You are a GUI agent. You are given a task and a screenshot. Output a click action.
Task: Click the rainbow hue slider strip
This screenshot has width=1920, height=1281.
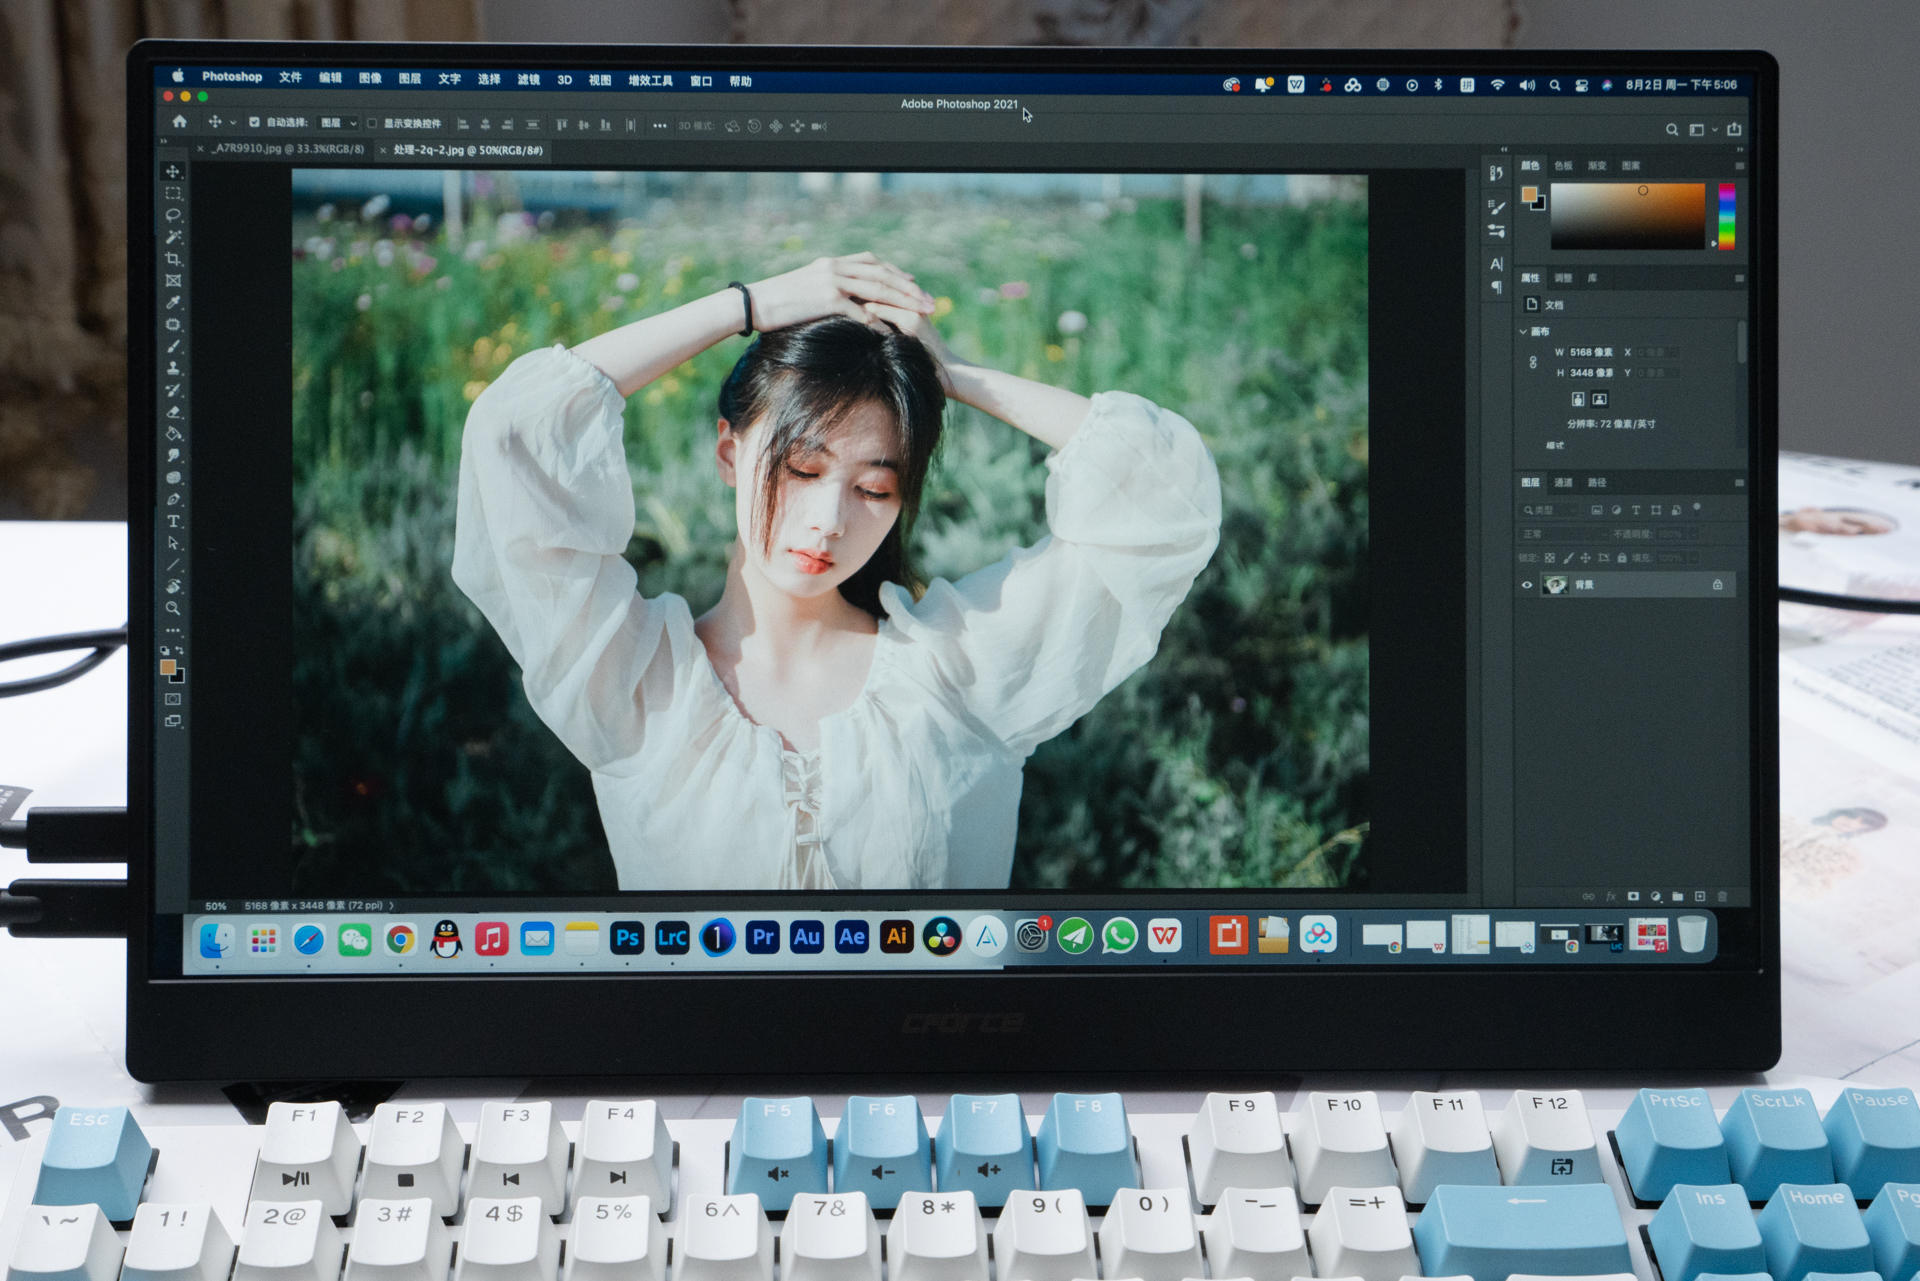[x=1726, y=215]
